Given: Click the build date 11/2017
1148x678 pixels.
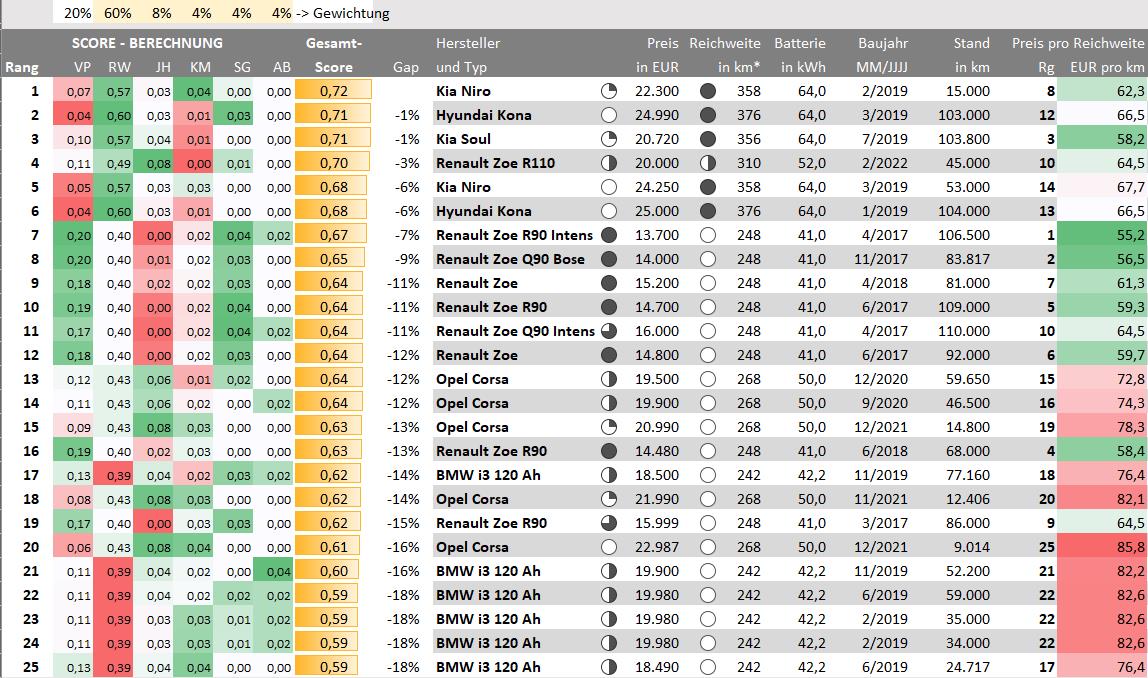Looking at the screenshot, I should [881, 259].
